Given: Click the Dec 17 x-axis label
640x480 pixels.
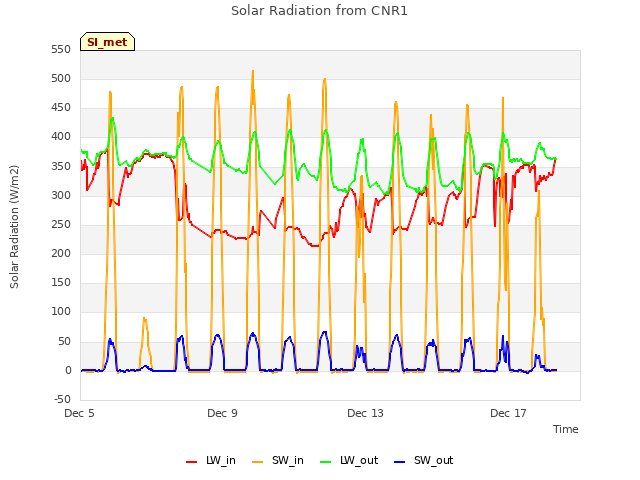Looking at the screenshot, I should click(508, 413).
